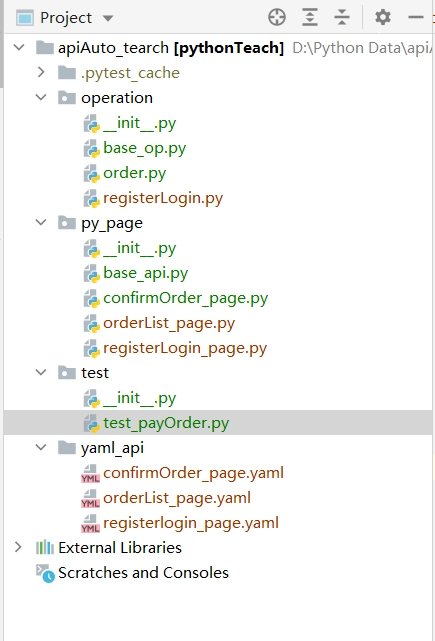Click the locate/select opened file crosshair icon
The width and height of the screenshot is (435, 641).
click(277, 18)
